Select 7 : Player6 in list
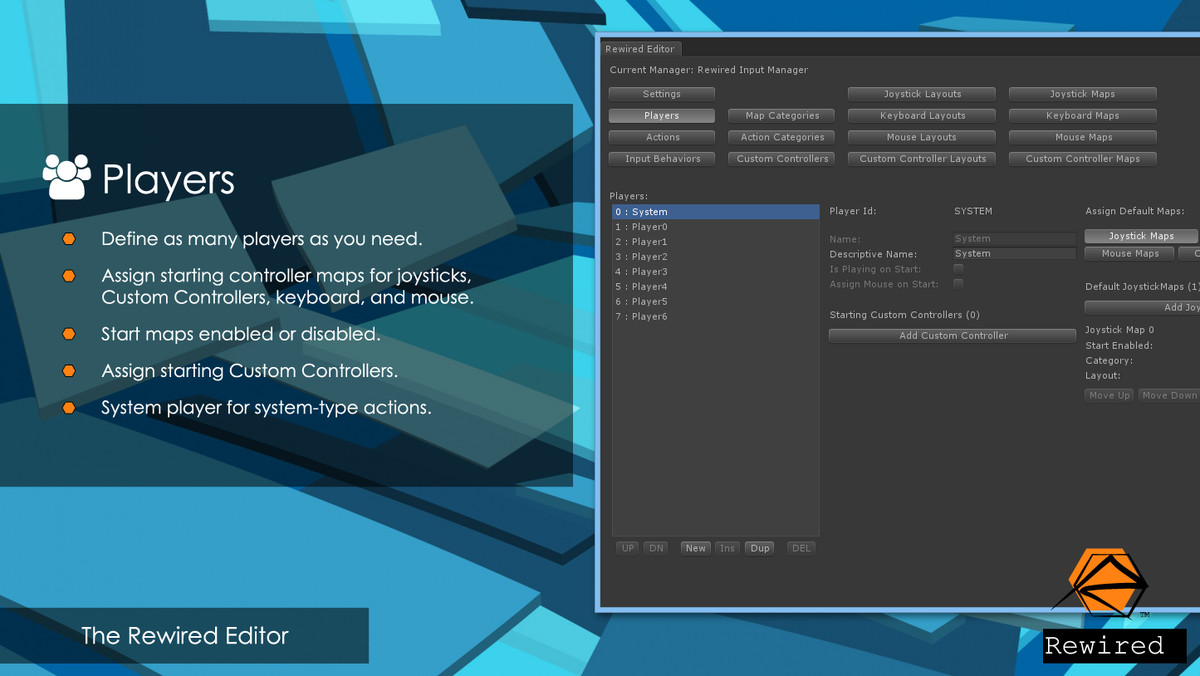Image resolution: width=1200 pixels, height=676 pixels. click(x=715, y=317)
